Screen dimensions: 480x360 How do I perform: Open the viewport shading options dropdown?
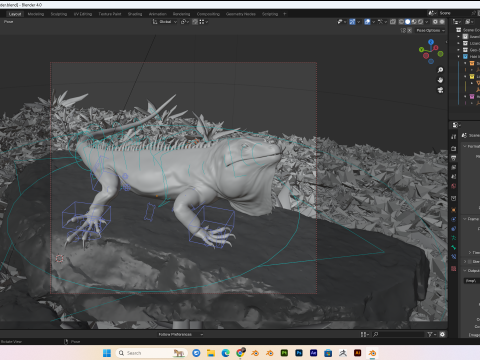427,22
